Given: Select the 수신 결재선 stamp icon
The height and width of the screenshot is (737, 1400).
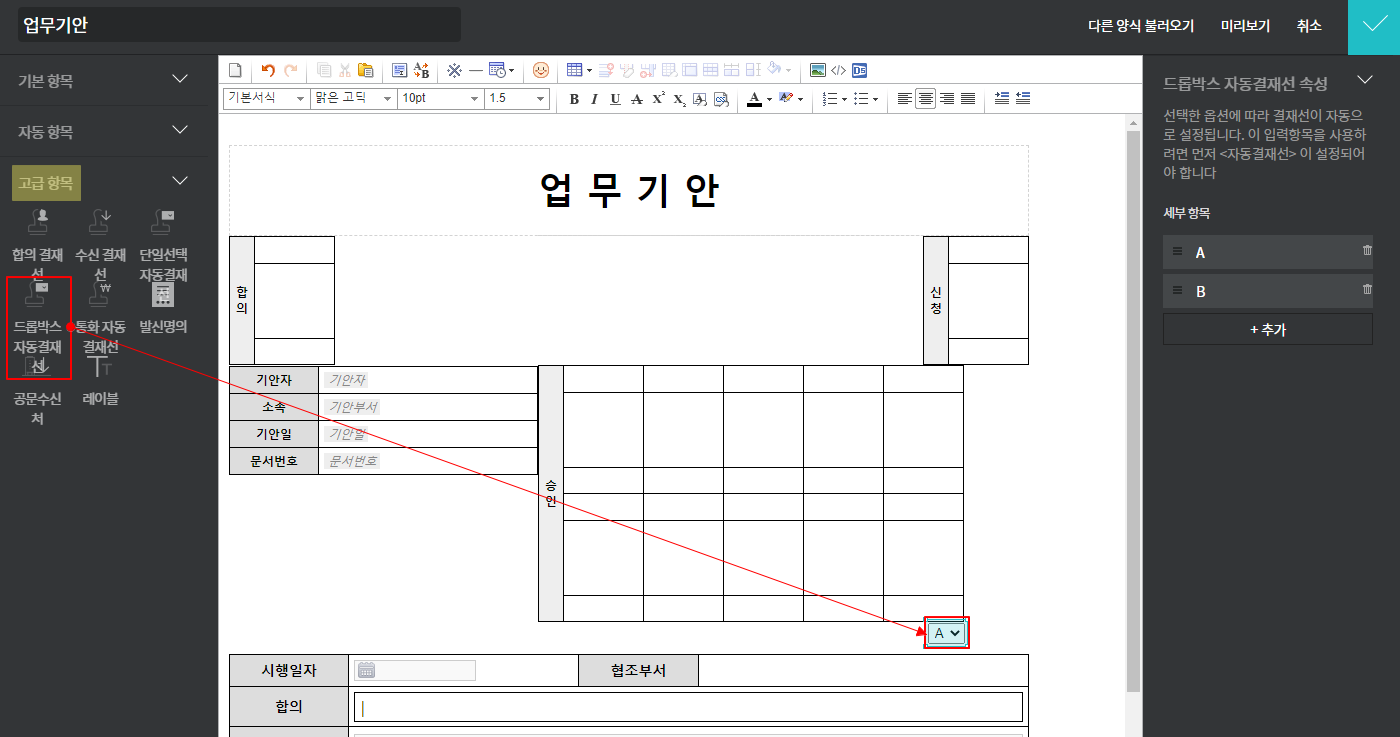Looking at the screenshot, I should pyautogui.click(x=100, y=221).
